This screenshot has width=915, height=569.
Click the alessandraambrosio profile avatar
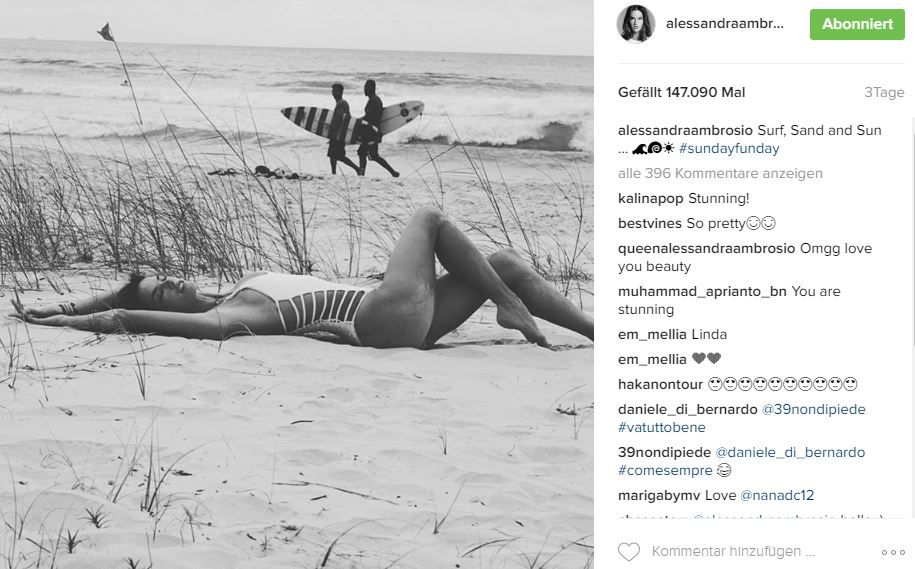click(635, 24)
